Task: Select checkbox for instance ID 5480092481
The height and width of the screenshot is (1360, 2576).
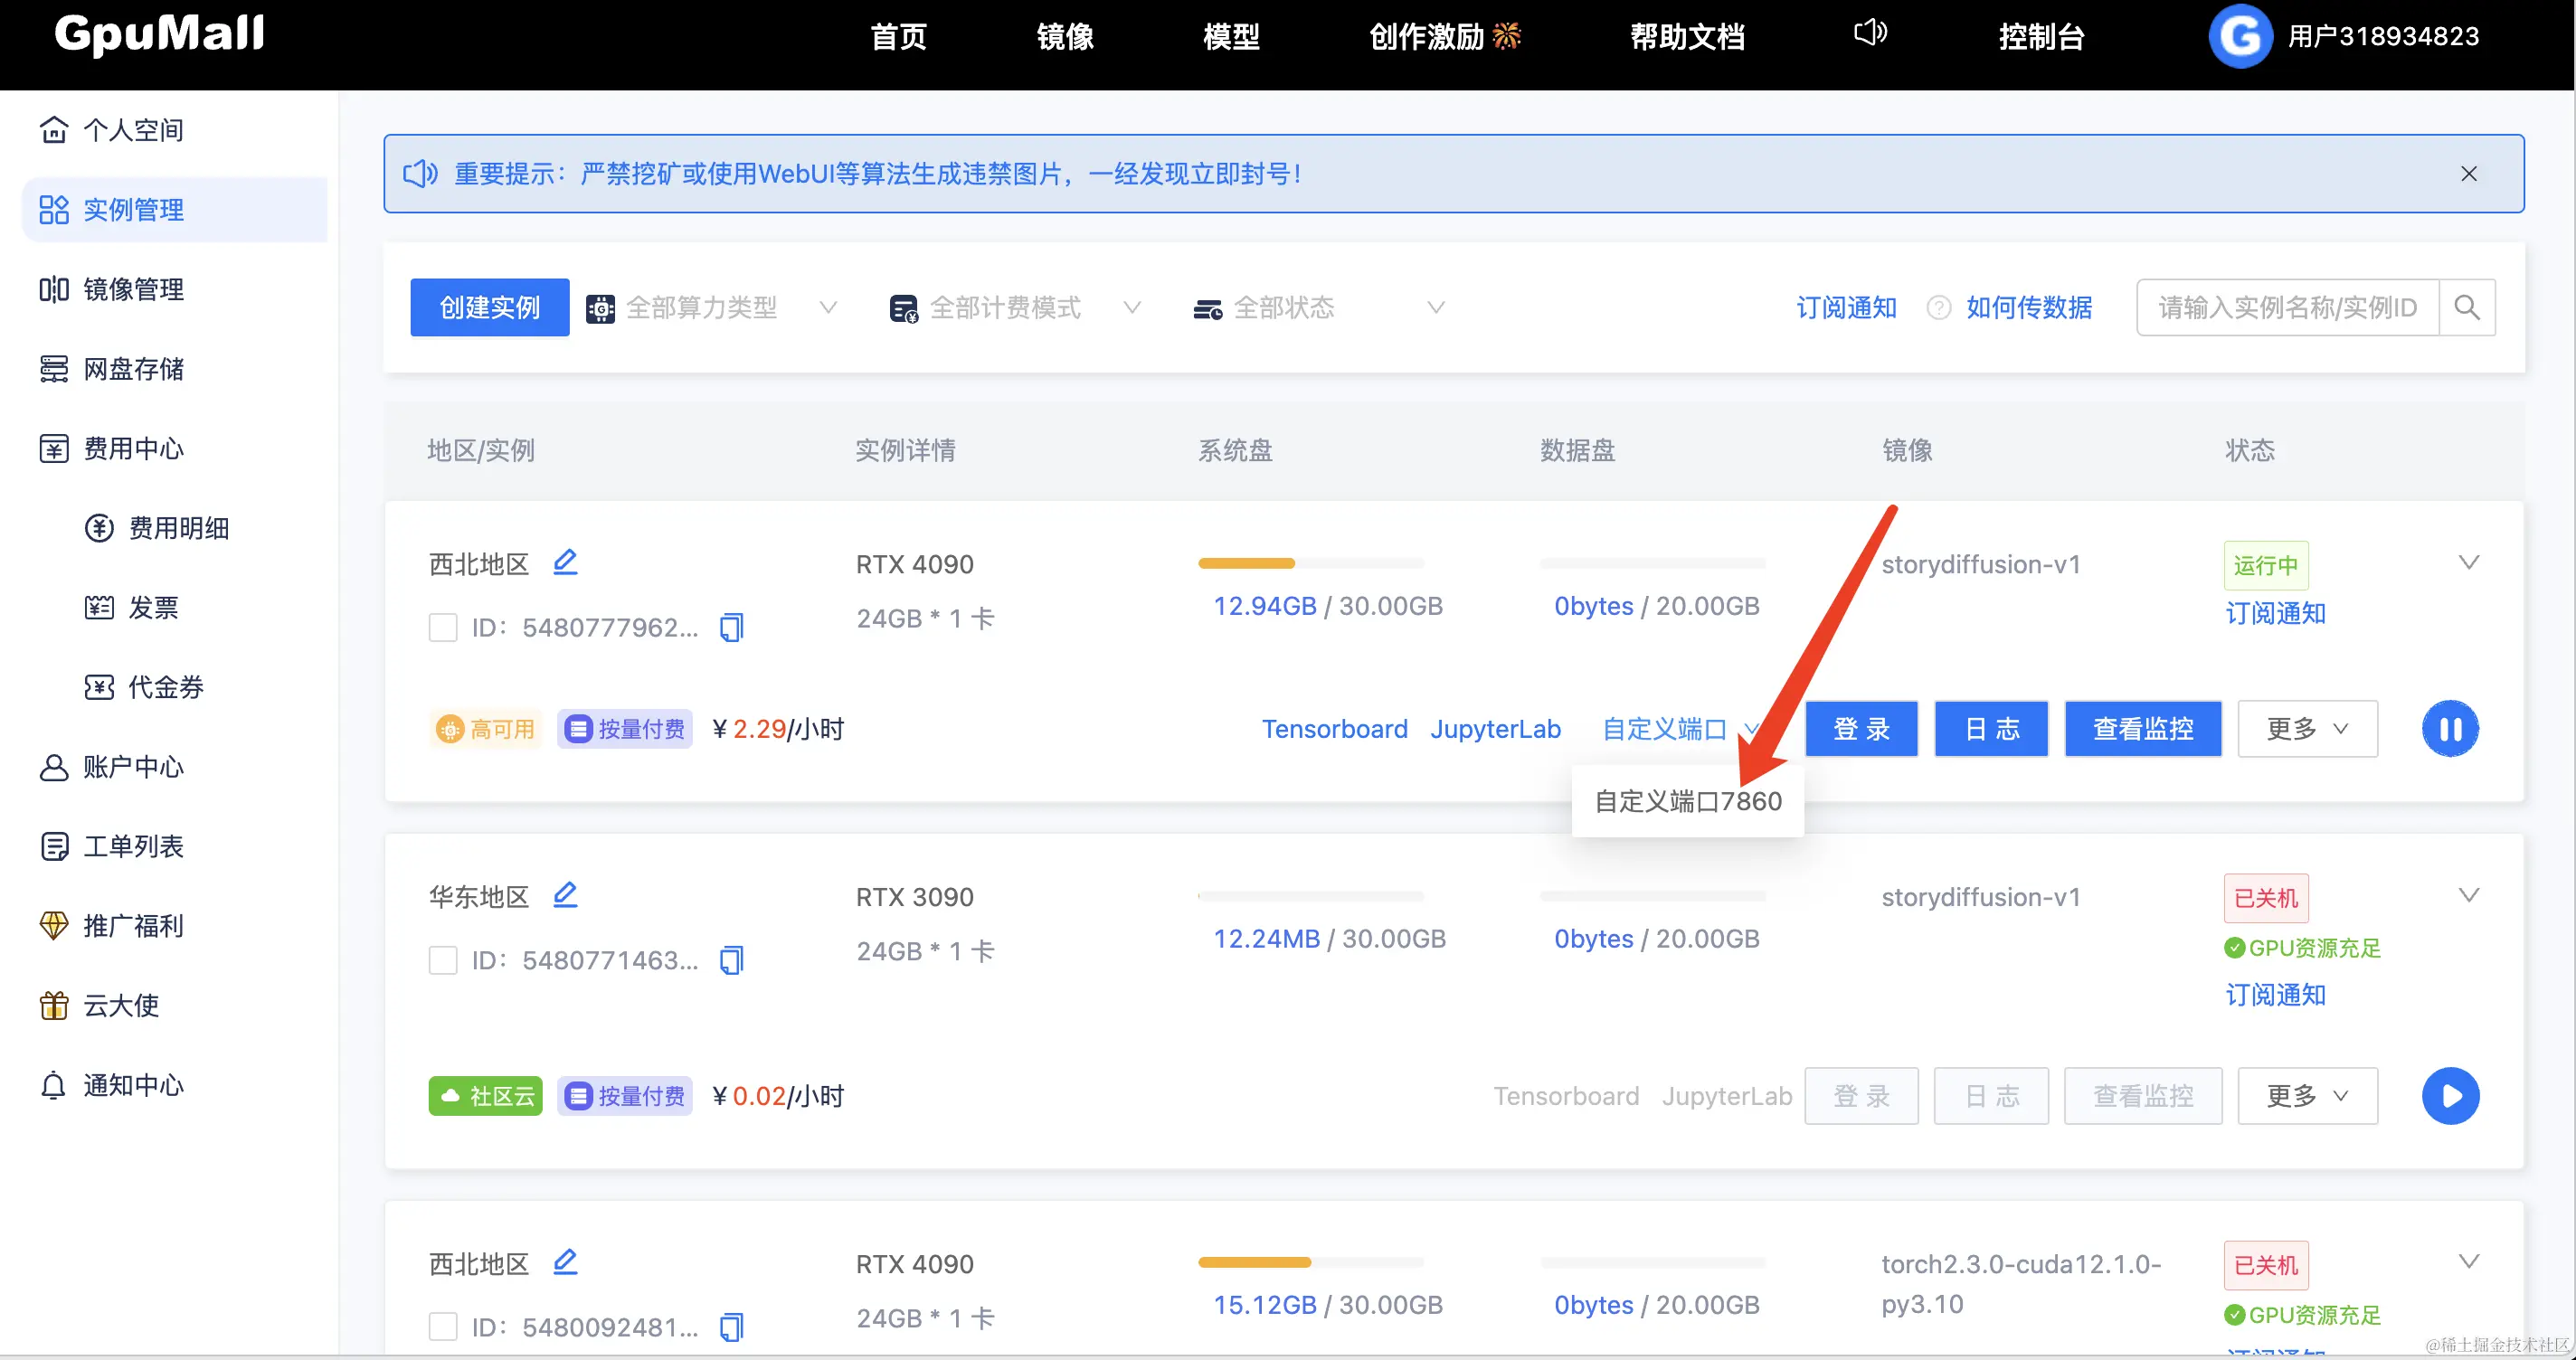Action: click(x=443, y=1327)
